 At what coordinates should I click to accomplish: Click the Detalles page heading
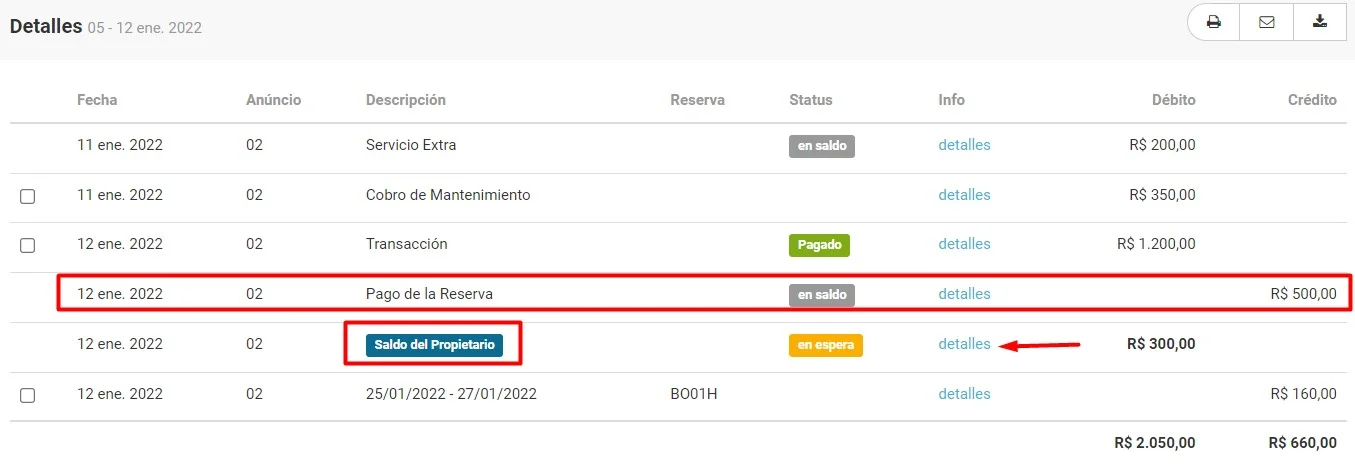[46, 26]
